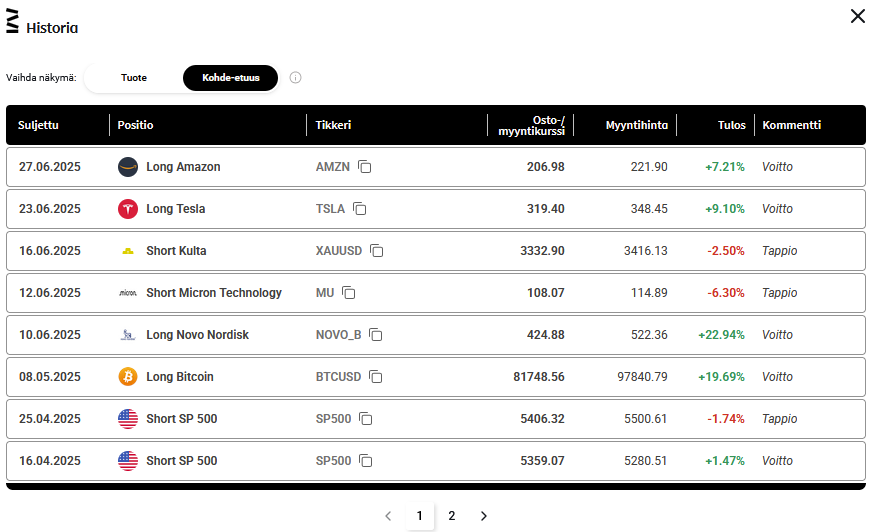Viewport: 873px width, 532px height.
Task: Click the Bitcoin logo icon
Action: [128, 377]
